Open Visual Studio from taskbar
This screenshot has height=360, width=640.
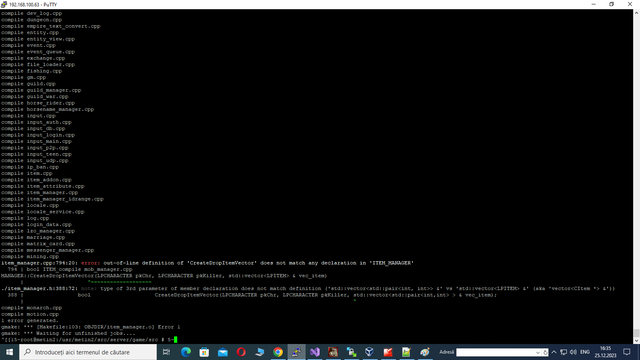[x=315, y=352]
